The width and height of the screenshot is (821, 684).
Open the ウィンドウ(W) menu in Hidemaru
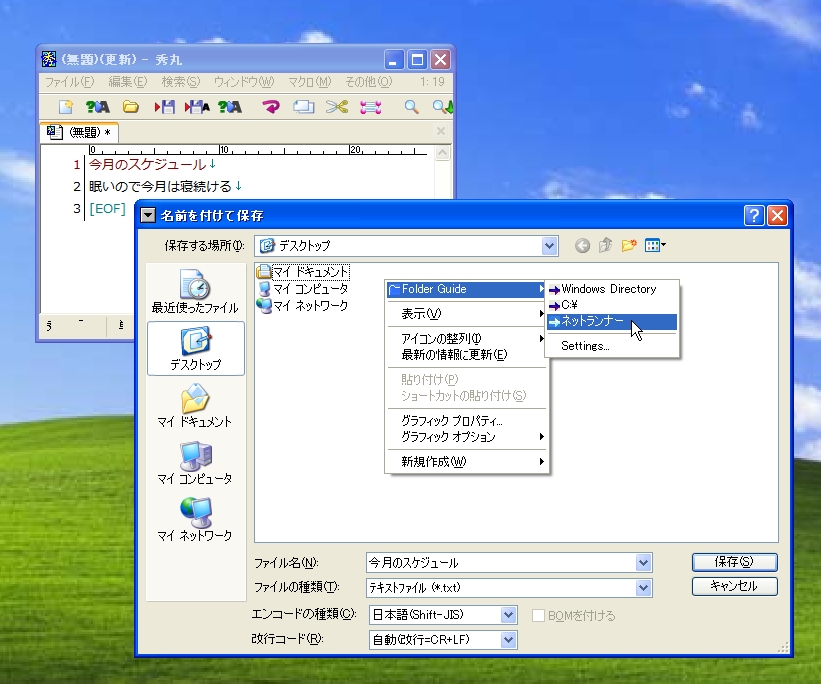click(x=244, y=82)
